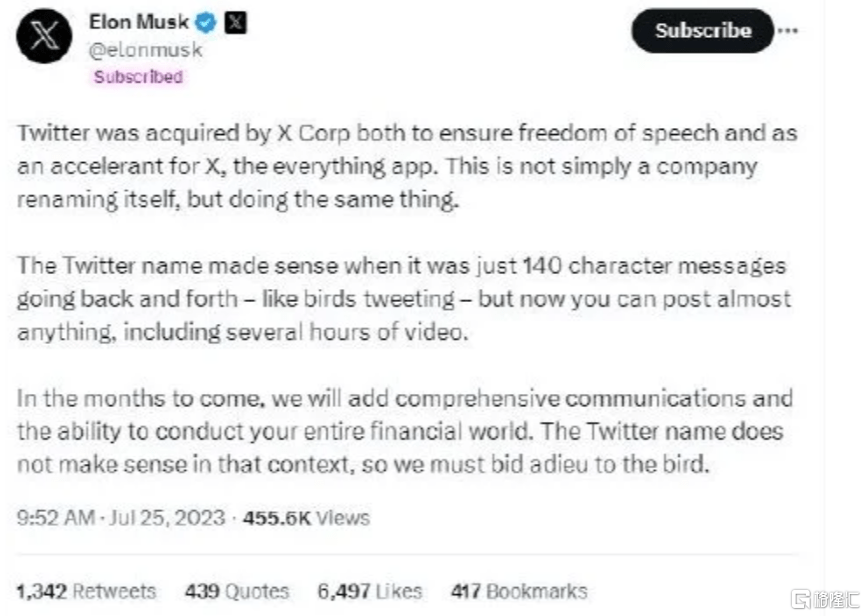Click the 417 Bookmarks count
Image resolution: width=866 pixels, height=616 pixels.
(518, 591)
